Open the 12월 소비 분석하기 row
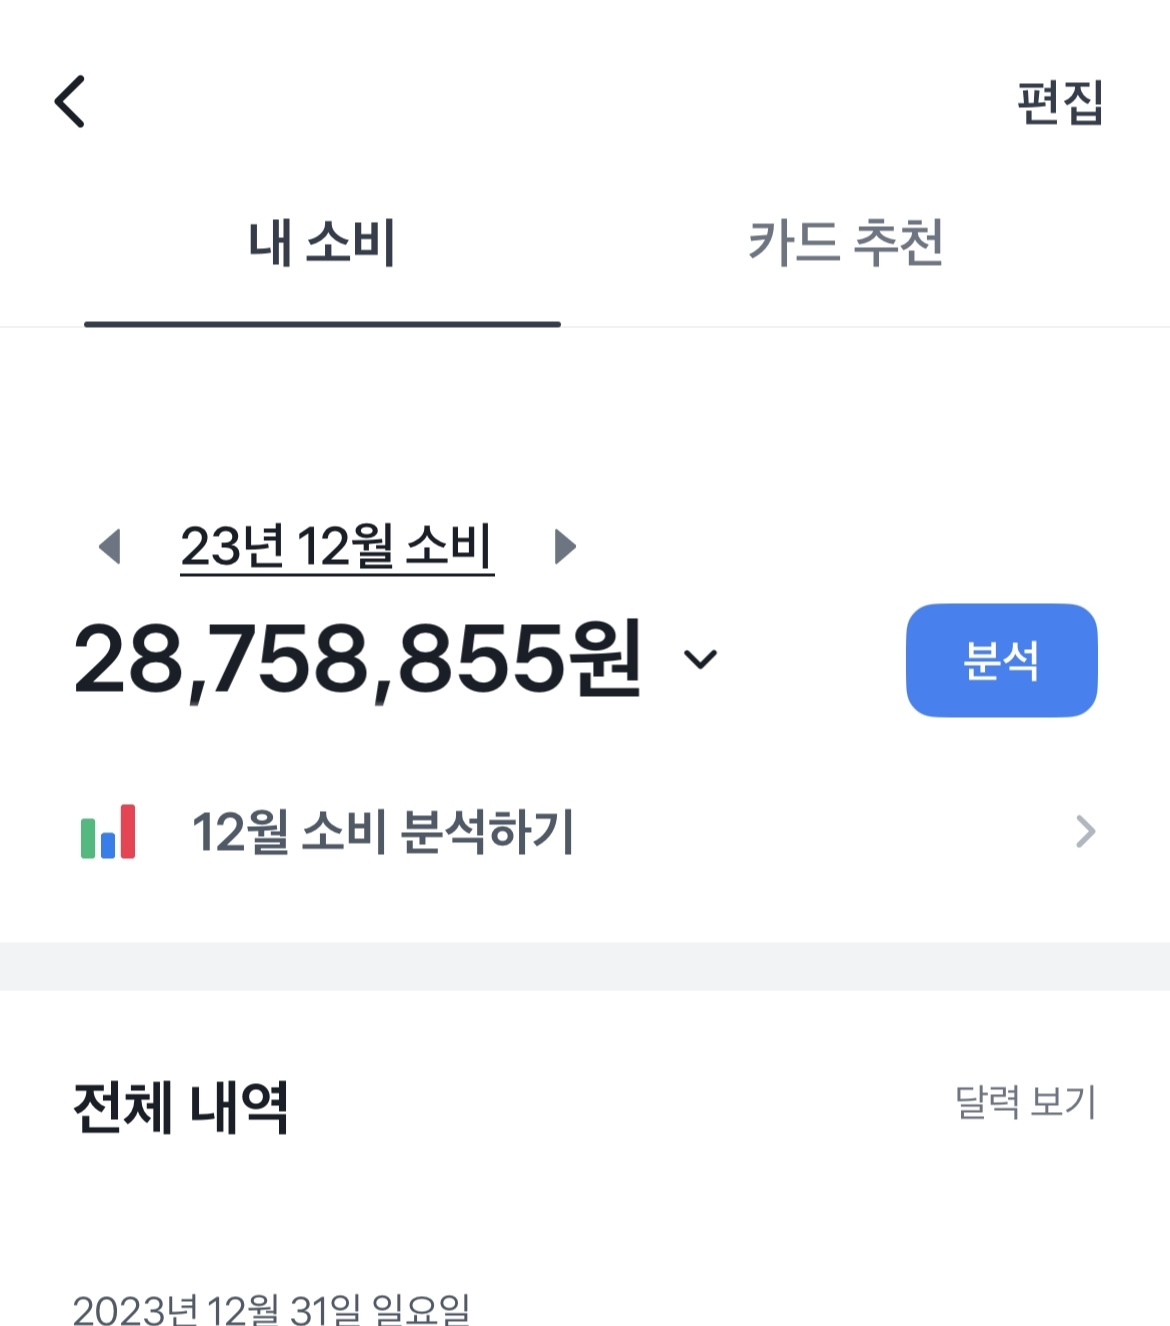The height and width of the screenshot is (1326, 1170). coord(585,832)
